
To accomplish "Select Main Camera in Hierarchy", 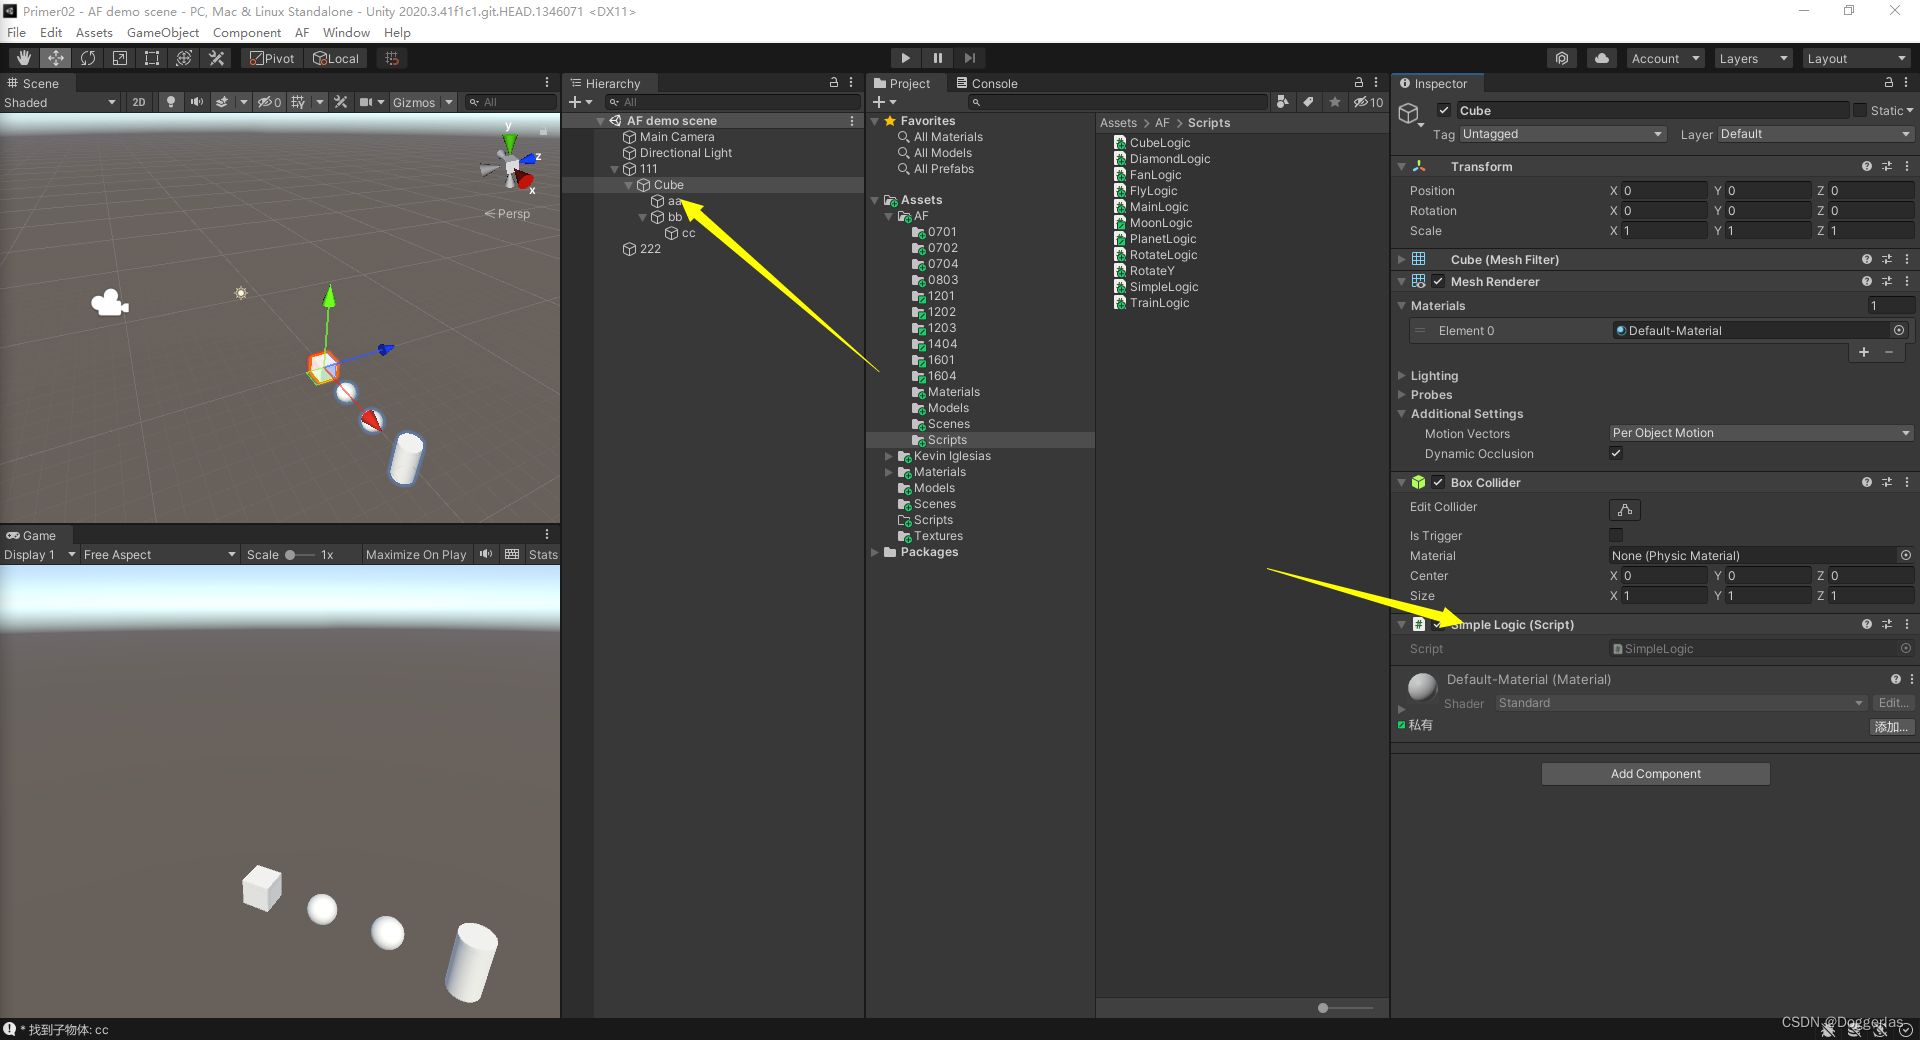I will [x=677, y=137].
